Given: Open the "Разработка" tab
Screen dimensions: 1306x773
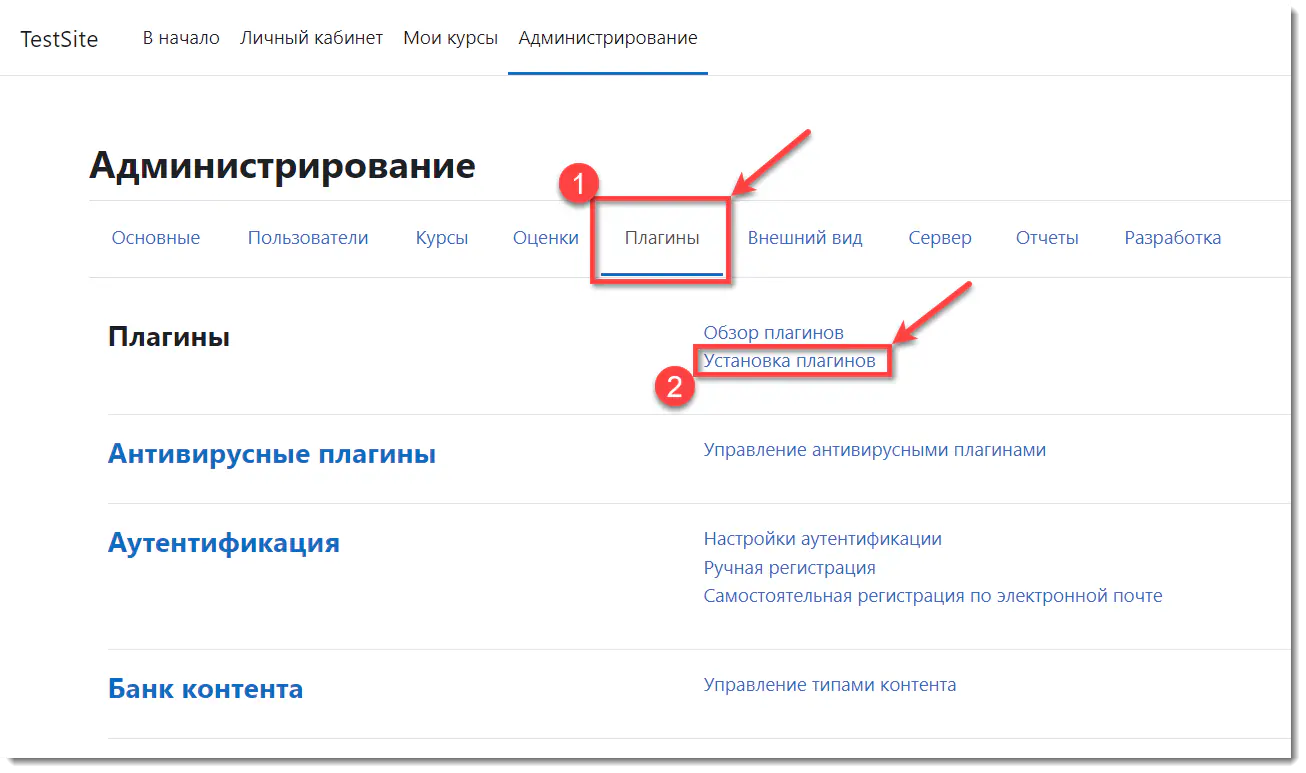Looking at the screenshot, I should tap(1172, 238).
